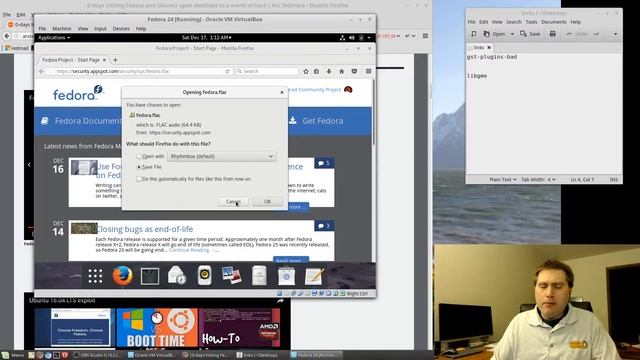Viewport: 640px width, 360px height.
Task: Launch the mail and calendar app in dock
Action: tap(177, 276)
